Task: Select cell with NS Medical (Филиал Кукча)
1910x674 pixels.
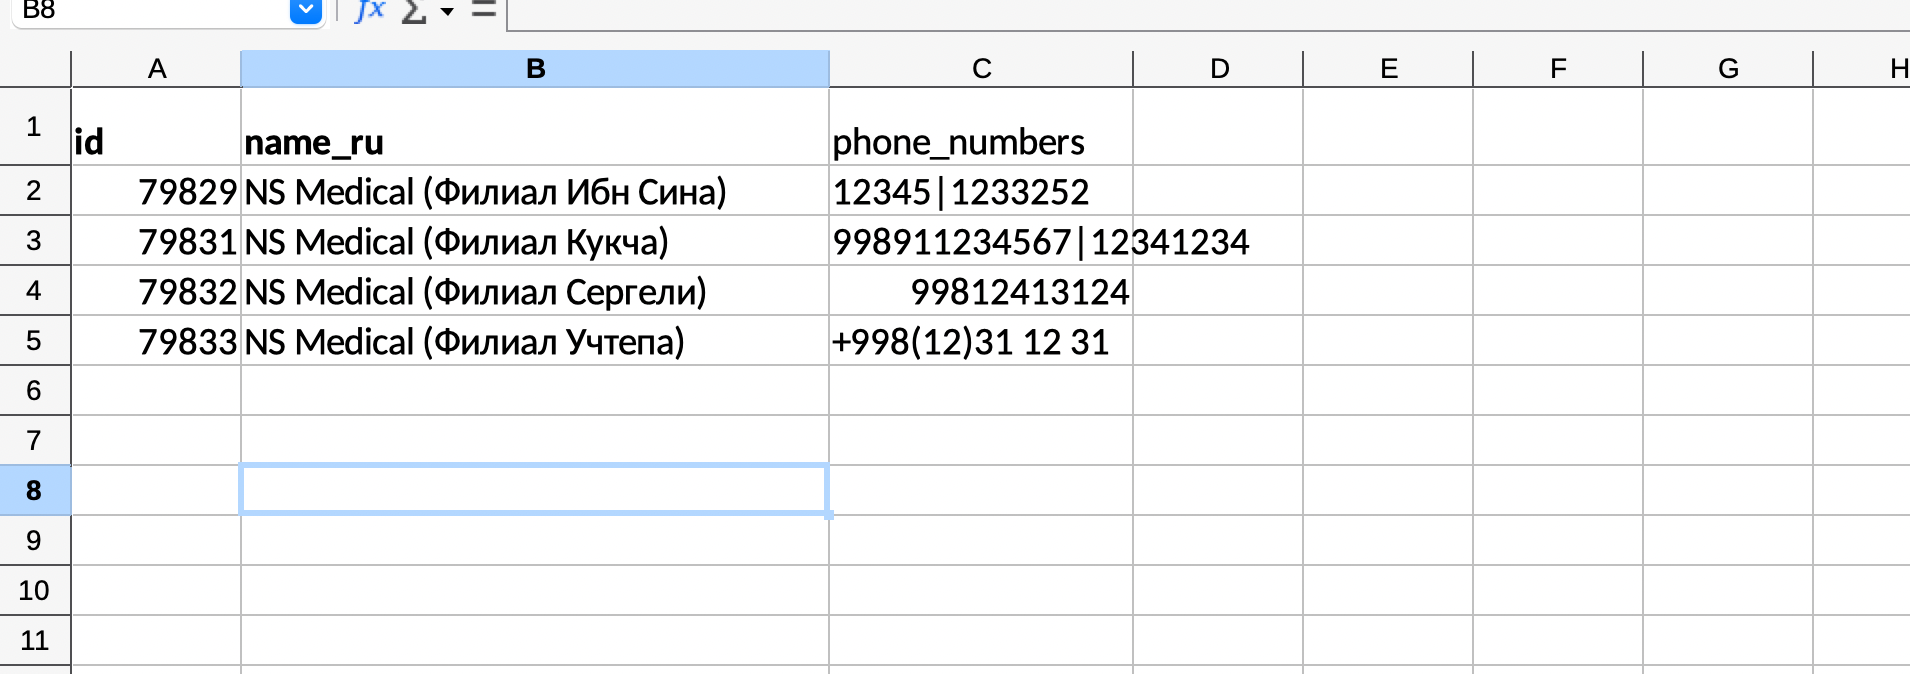Action: tap(535, 241)
